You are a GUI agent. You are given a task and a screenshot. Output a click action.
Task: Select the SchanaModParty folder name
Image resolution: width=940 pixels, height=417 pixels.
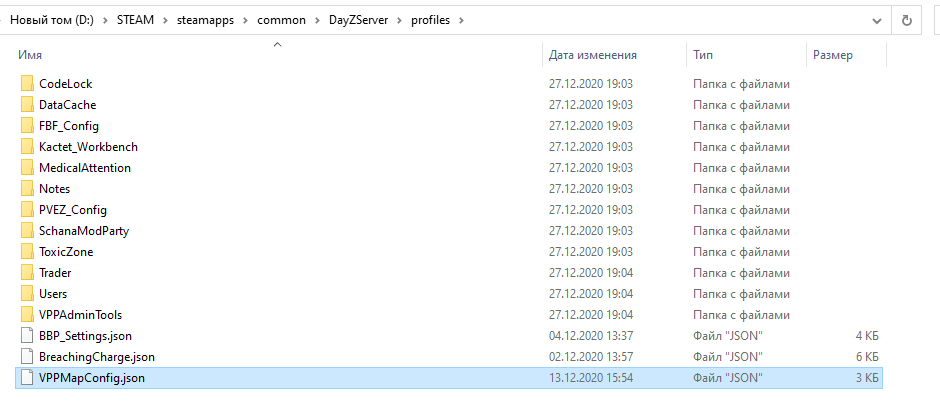click(84, 231)
